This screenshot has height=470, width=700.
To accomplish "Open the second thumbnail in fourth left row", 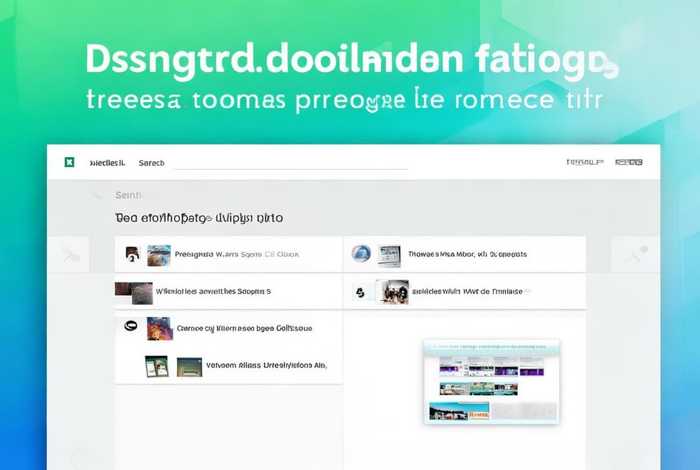I will point(189,366).
